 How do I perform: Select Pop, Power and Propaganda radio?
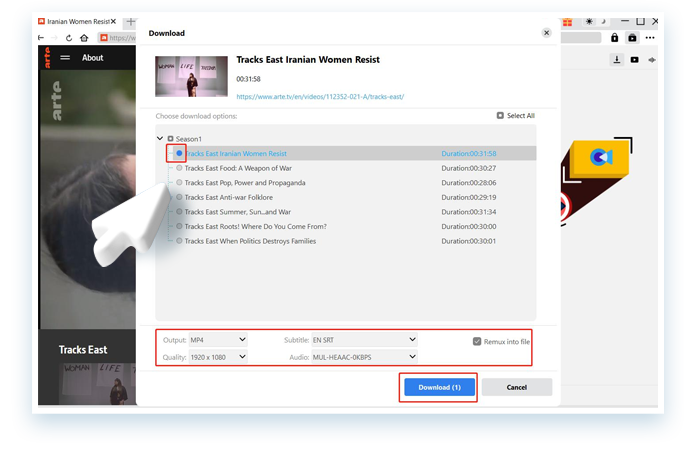(x=179, y=182)
